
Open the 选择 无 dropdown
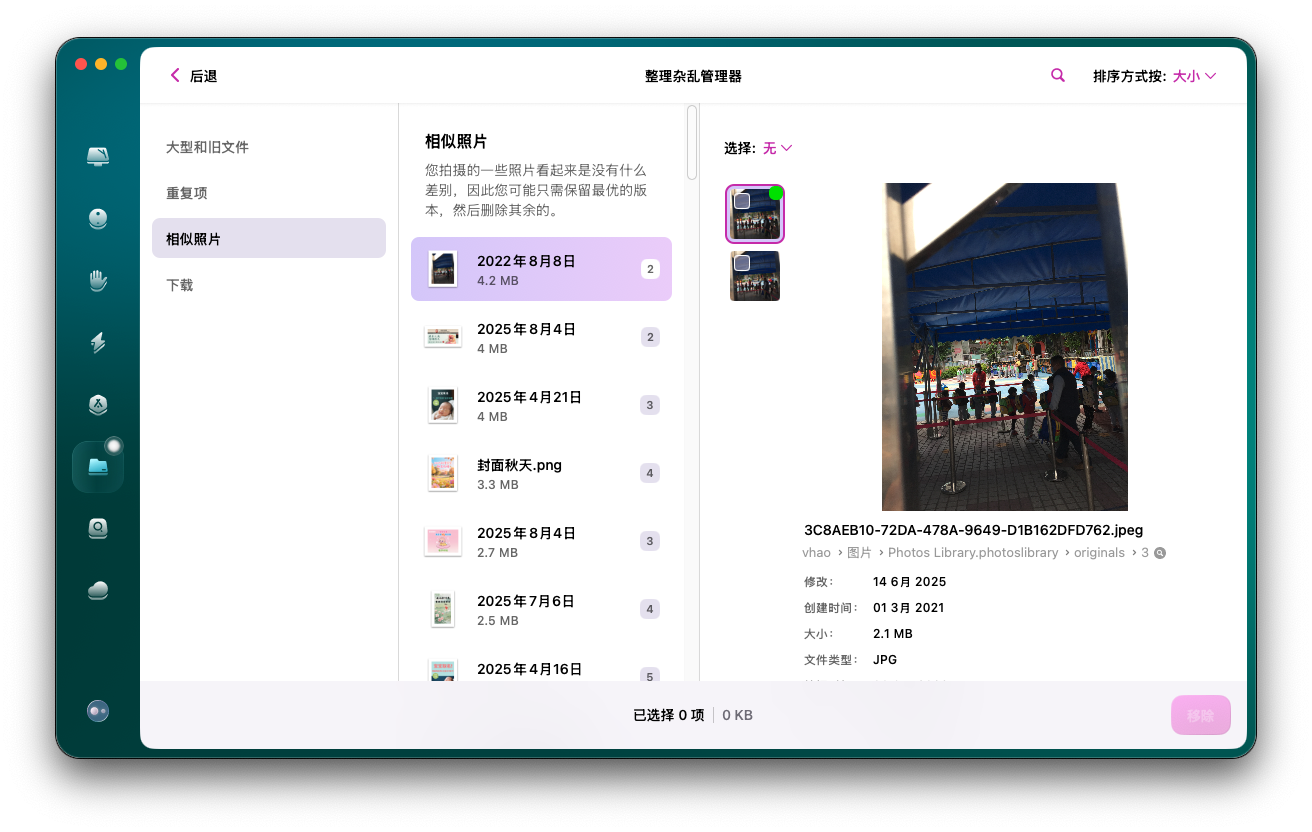(x=777, y=148)
